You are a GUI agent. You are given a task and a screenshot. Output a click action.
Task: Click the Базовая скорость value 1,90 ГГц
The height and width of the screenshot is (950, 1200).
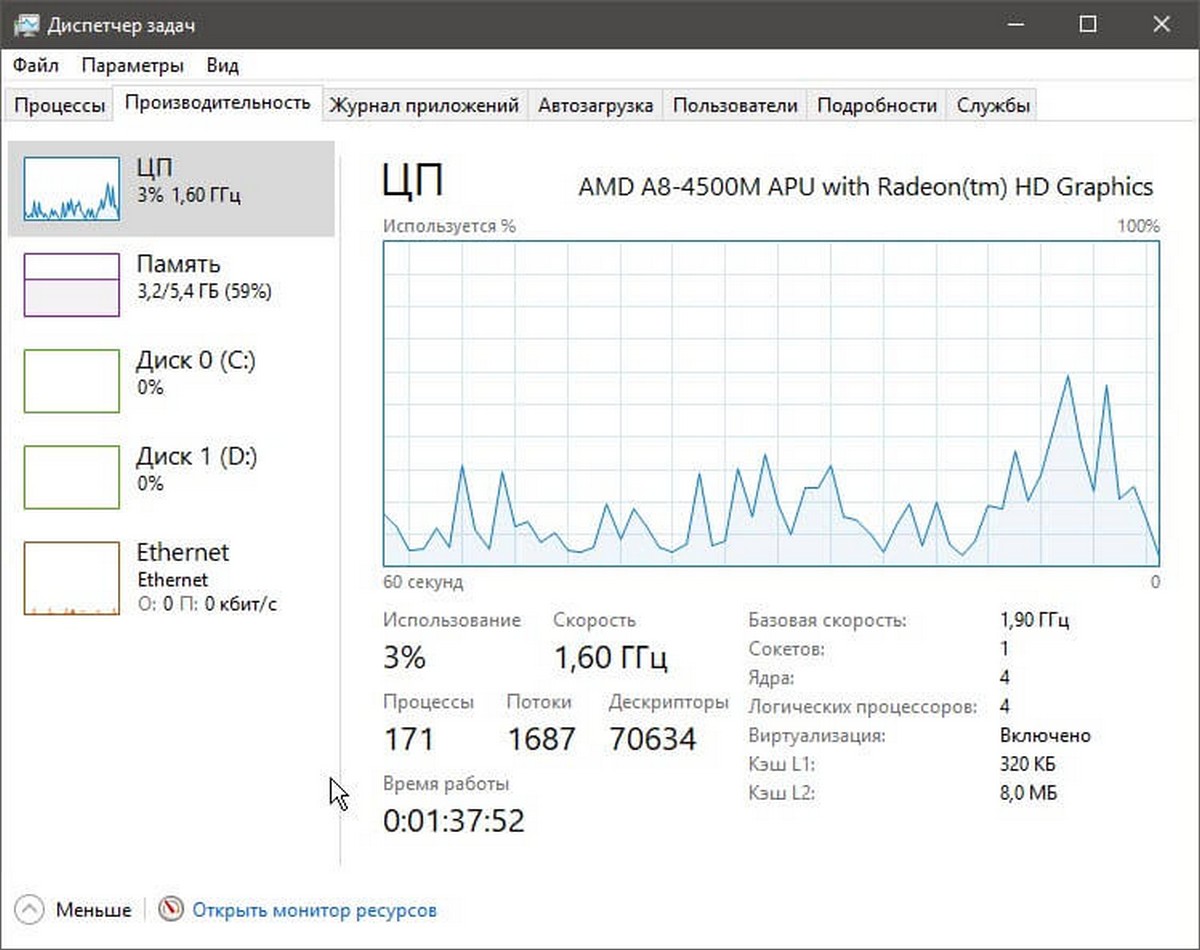[1034, 620]
